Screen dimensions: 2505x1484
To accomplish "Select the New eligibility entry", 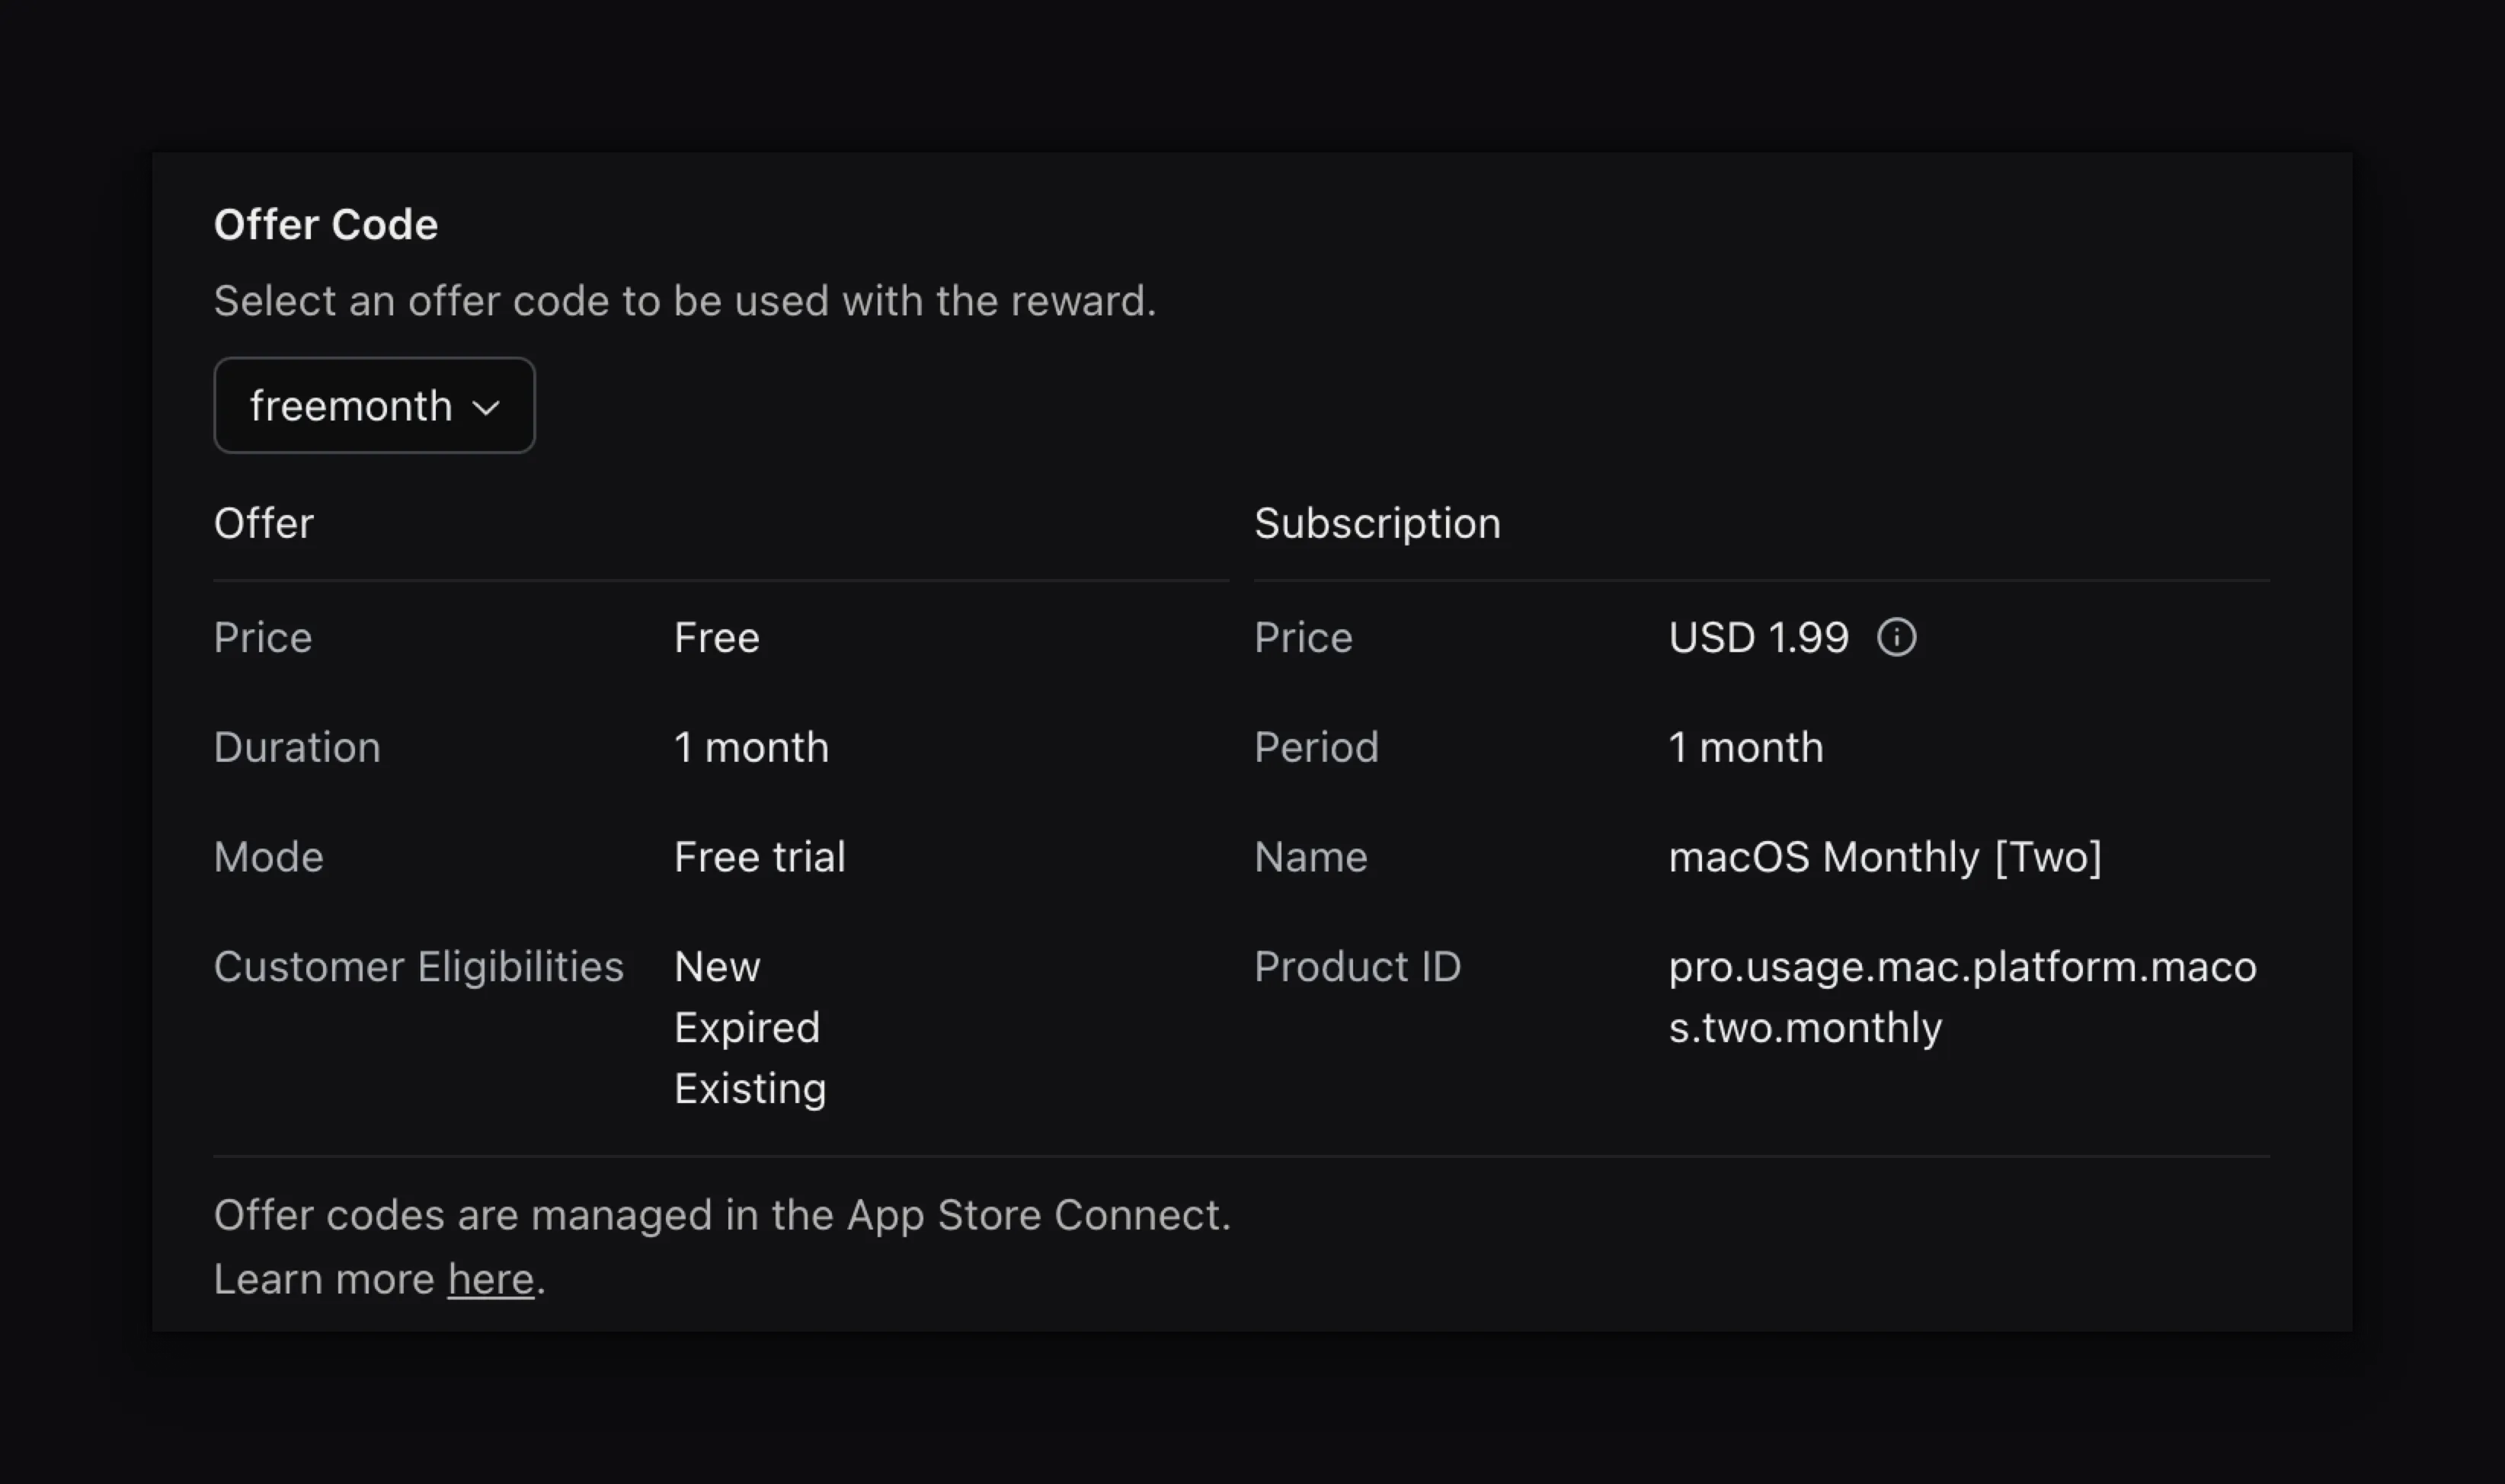I will [717, 966].
